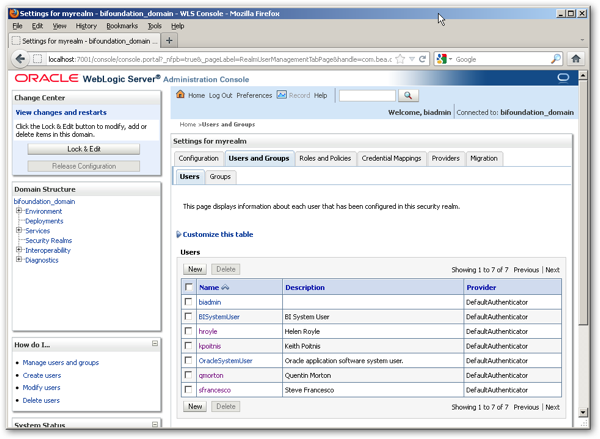Viewport: 600px width, 439px height.
Task: Open the Tools menu
Action: (155, 26)
